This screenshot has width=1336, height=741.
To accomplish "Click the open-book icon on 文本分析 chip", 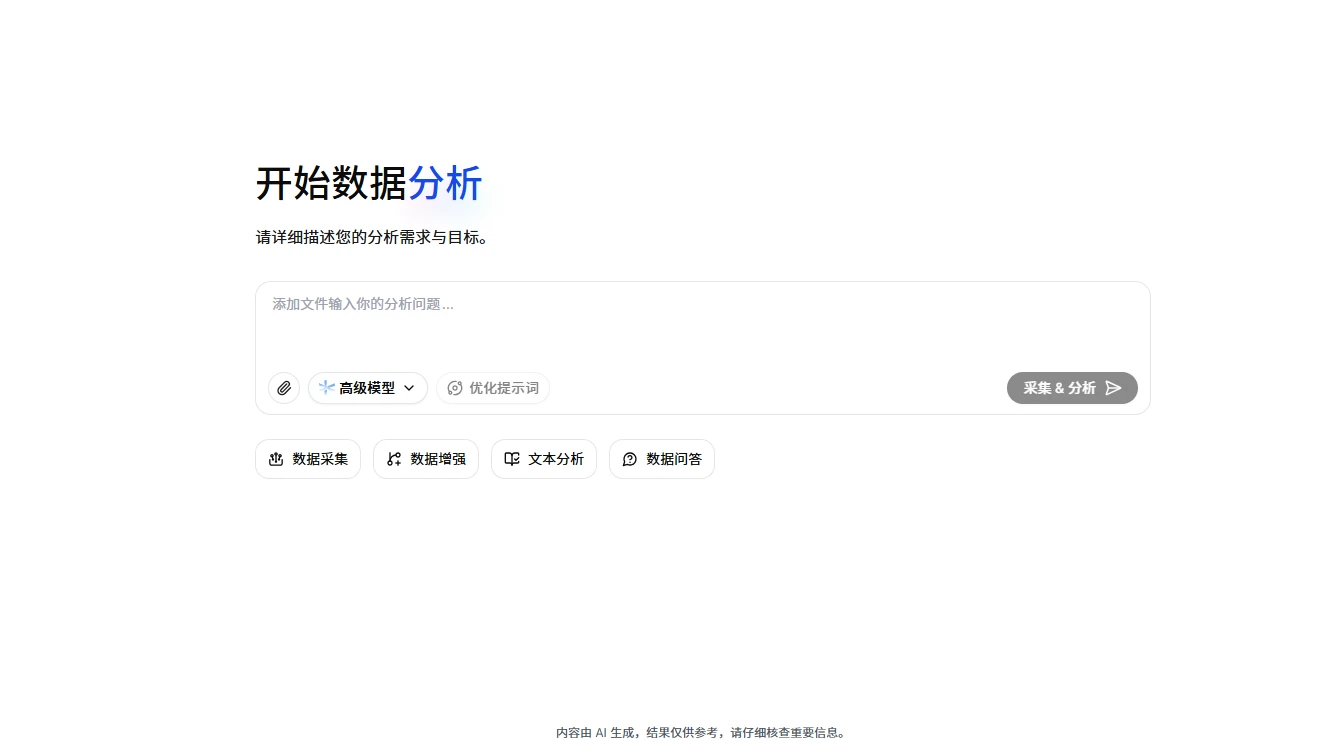I will pyautogui.click(x=511, y=459).
